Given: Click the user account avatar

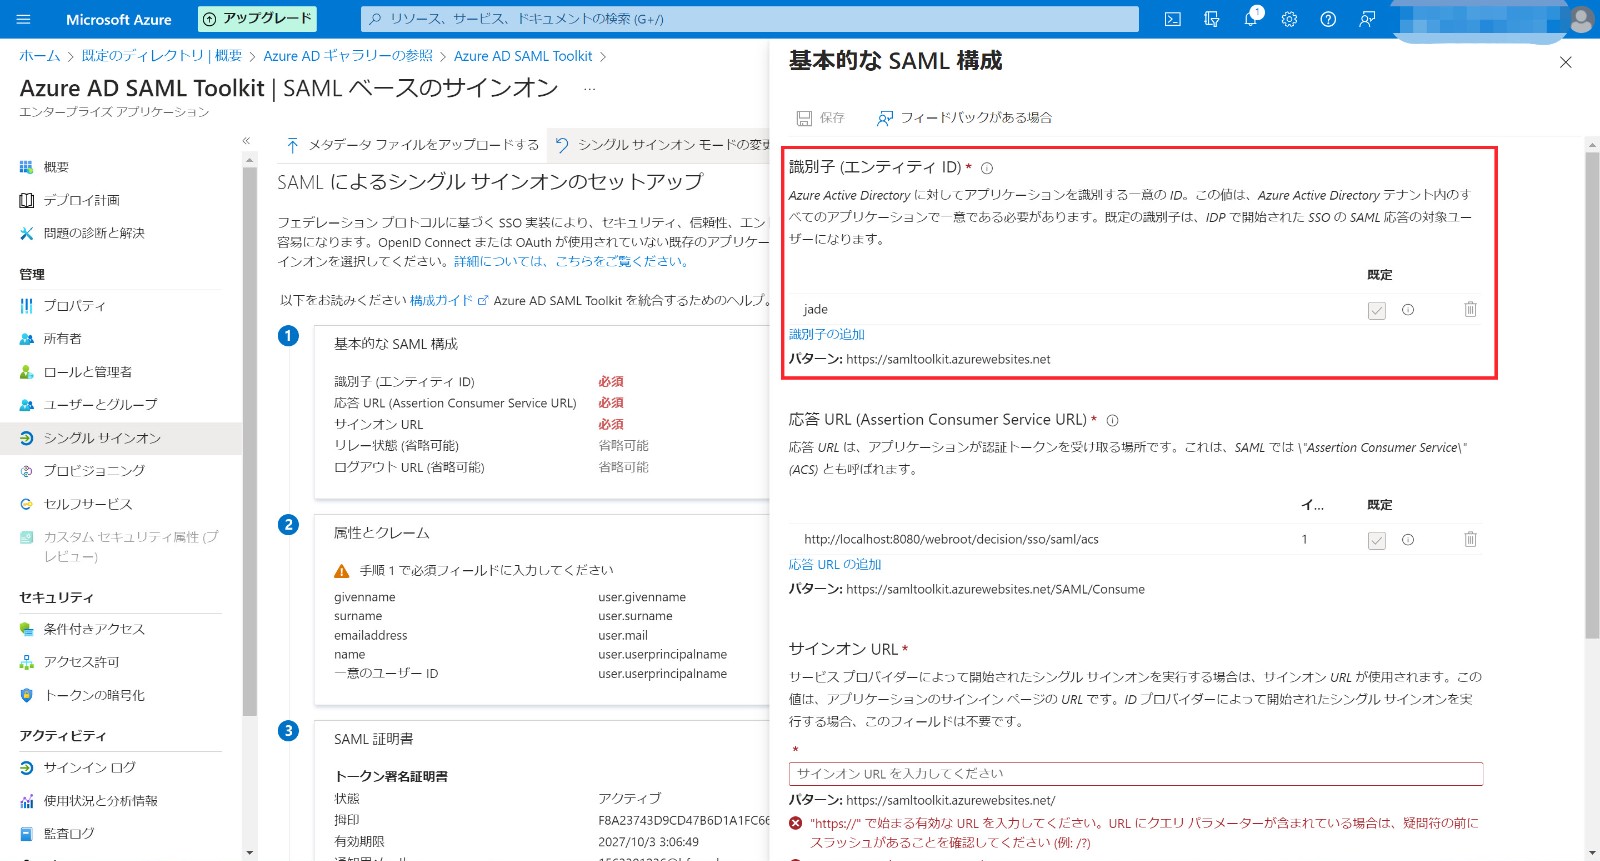Looking at the screenshot, I should (x=1581, y=19).
